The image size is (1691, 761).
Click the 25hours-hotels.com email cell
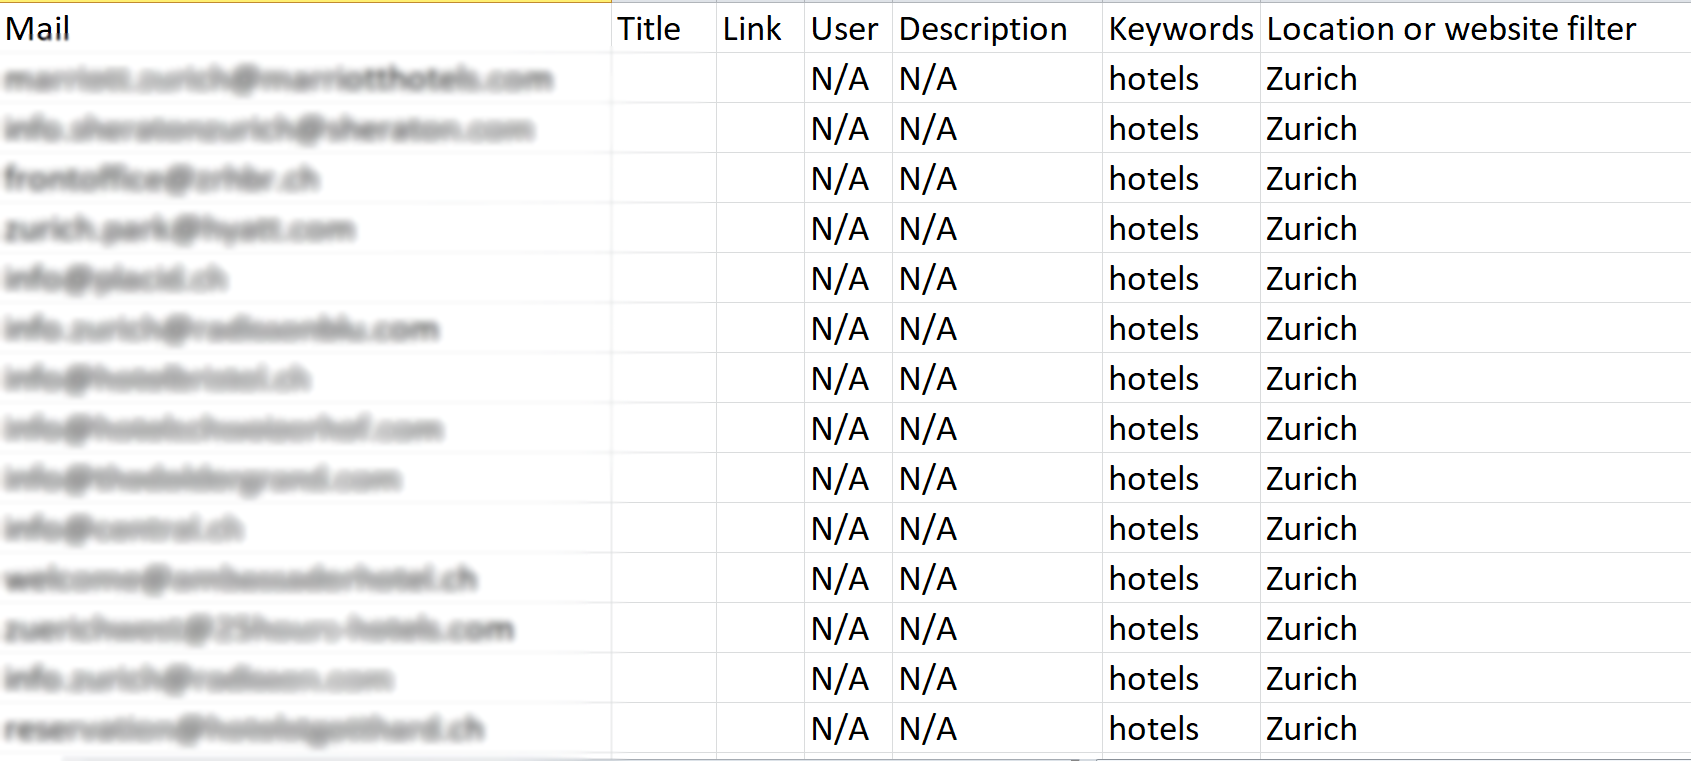[x=259, y=629]
